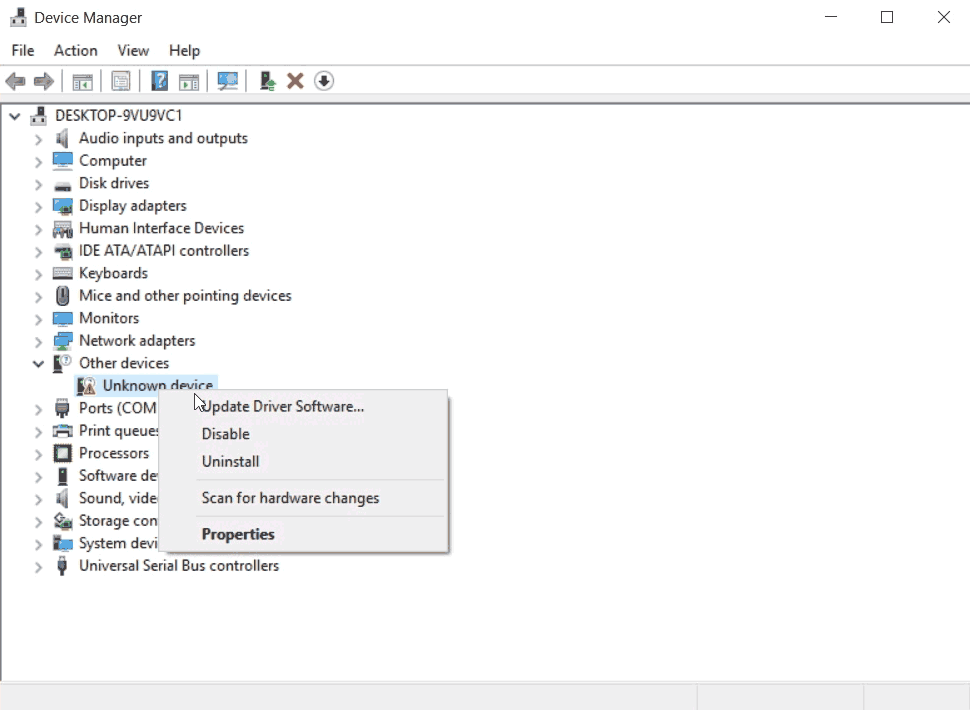Open the Help menu
This screenshot has height=710, width=970.
pos(184,51)
